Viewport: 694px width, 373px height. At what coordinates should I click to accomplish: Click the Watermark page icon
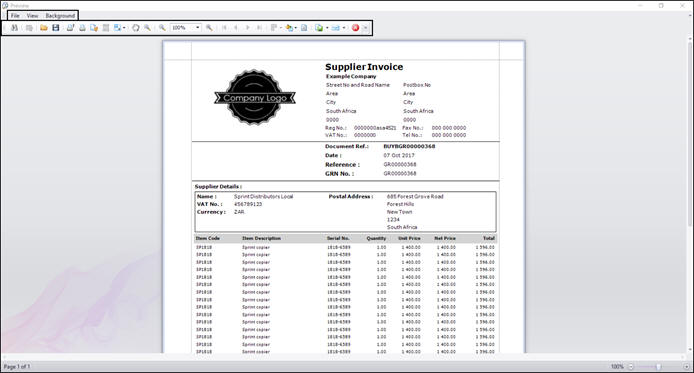tap(304, 27)
